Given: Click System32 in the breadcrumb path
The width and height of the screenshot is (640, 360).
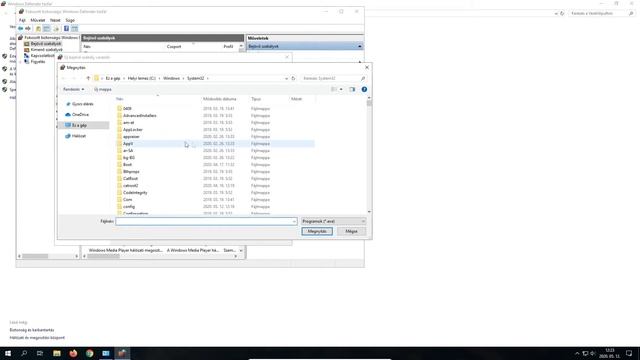Looking at the screenshot, I should 196,78.
